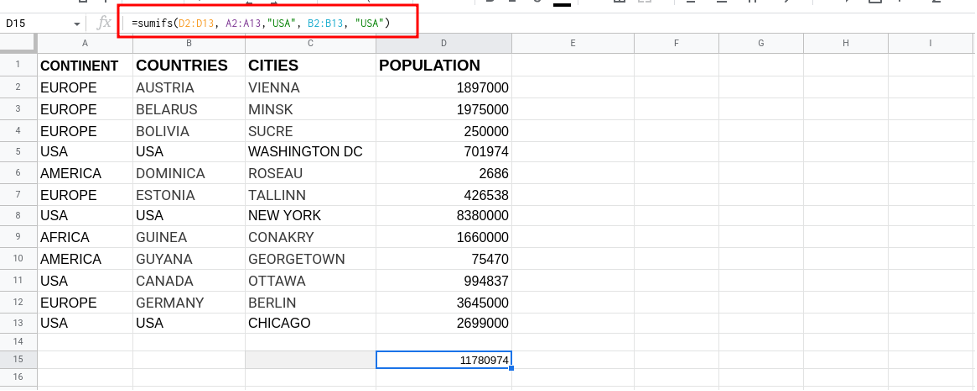This screenshot has height=391, width=977.
Task: Select the GUINEA cell
Action: [x=189, y=237]
